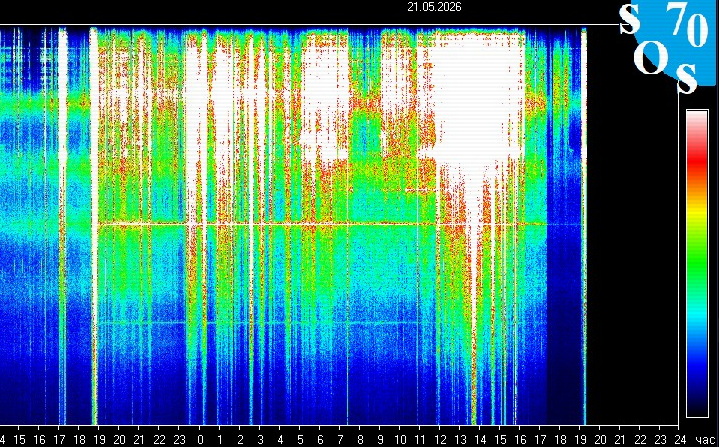Viewport: 719px width, 447px height.
Task: Pick hour label 3 on the time axis
Action: (x=260, y=439)
